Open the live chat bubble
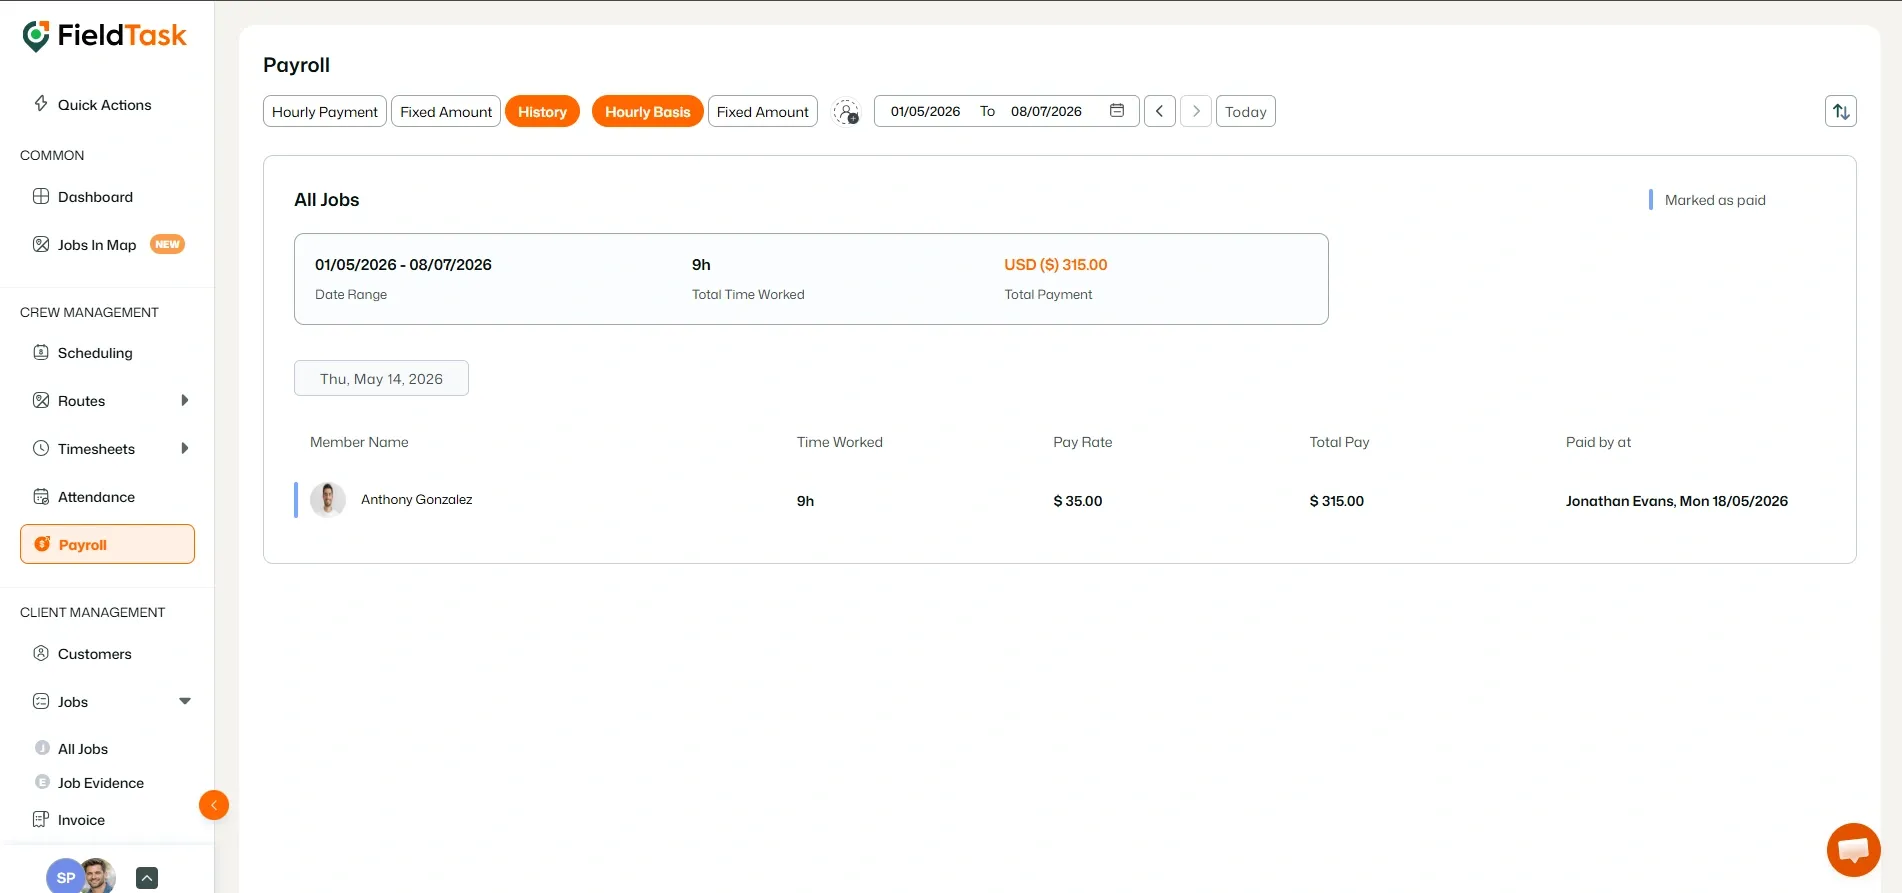Image resolution: width=1902 pixels, height=893 pixels. (x=1854, y=850)
